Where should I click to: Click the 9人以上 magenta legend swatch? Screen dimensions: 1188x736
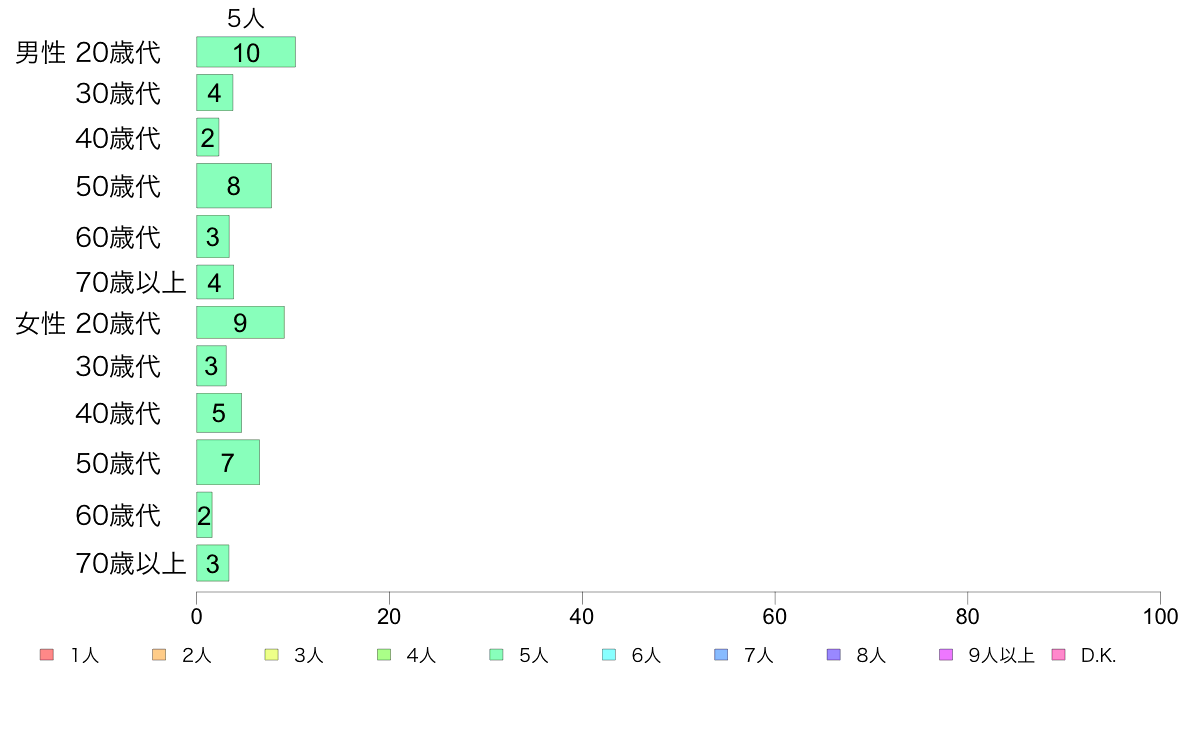946,655
